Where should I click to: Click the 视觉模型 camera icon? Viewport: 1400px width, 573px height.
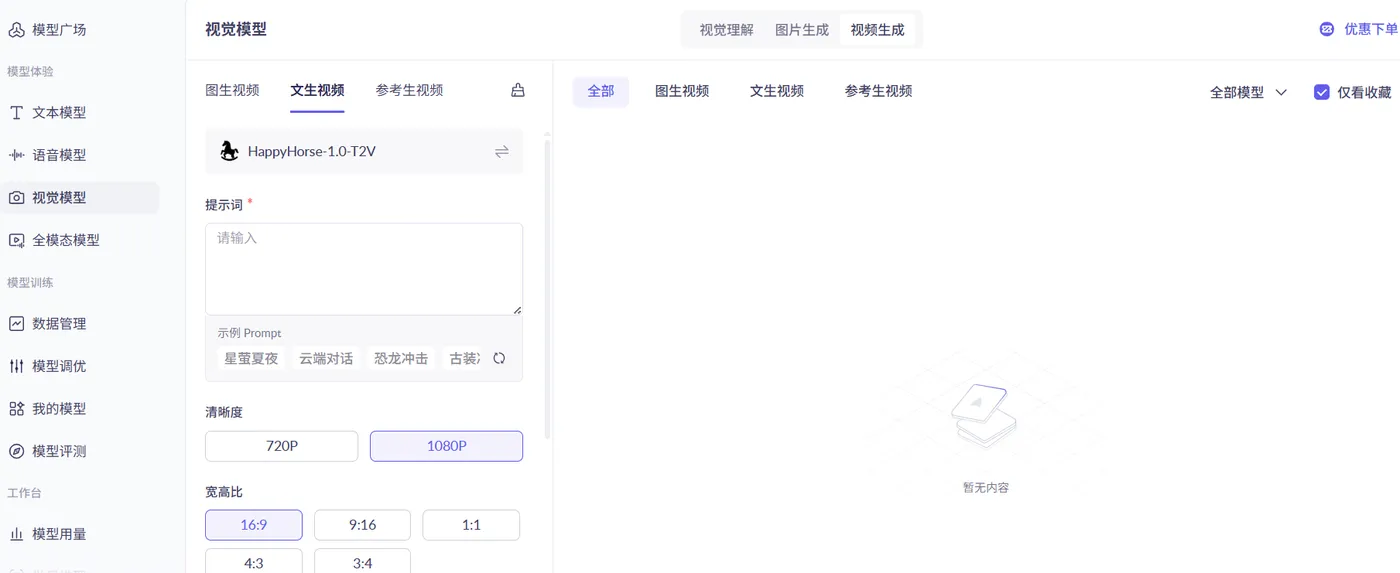pyautogui.click(x=16, y=198)
